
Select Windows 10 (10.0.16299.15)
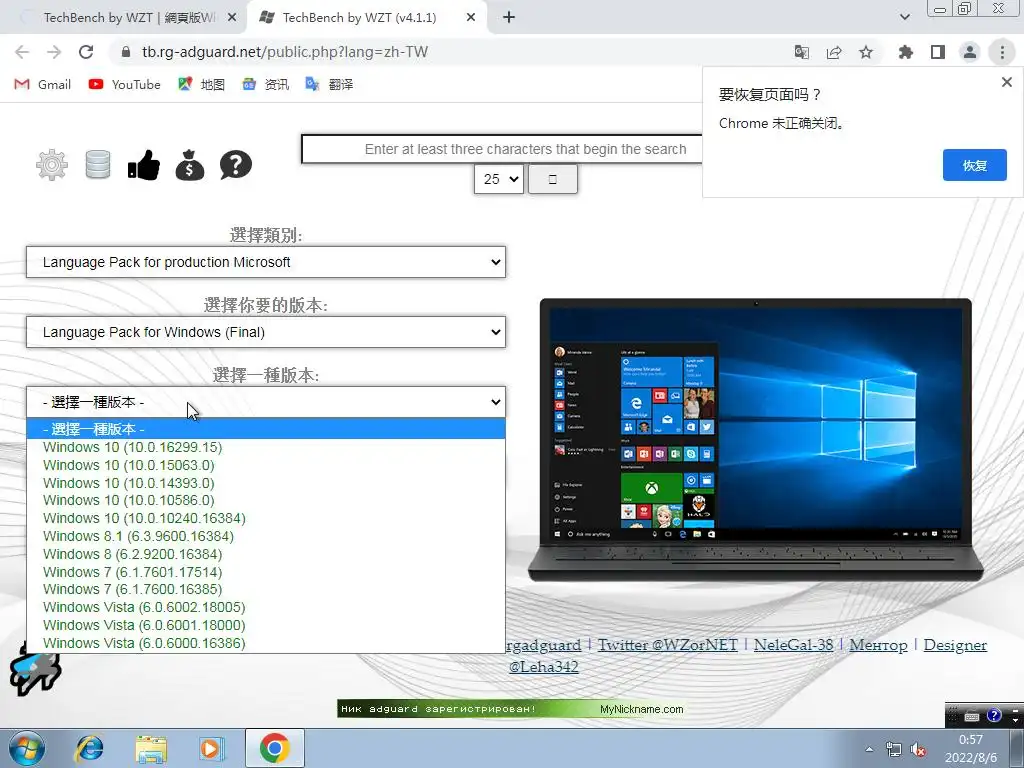(266, 447)
